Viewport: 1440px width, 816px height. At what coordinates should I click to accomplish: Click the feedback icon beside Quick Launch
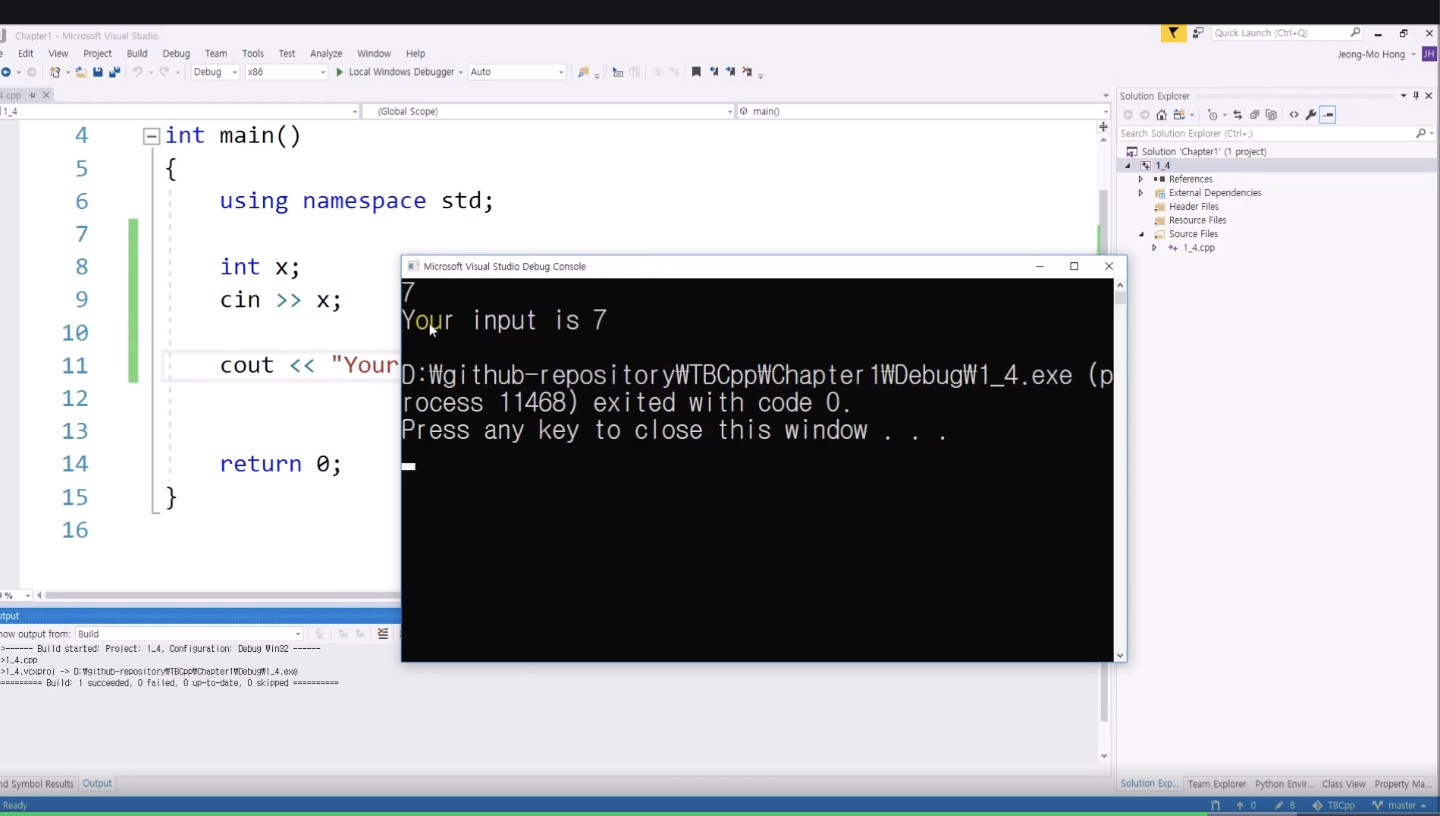(1198, 33)
